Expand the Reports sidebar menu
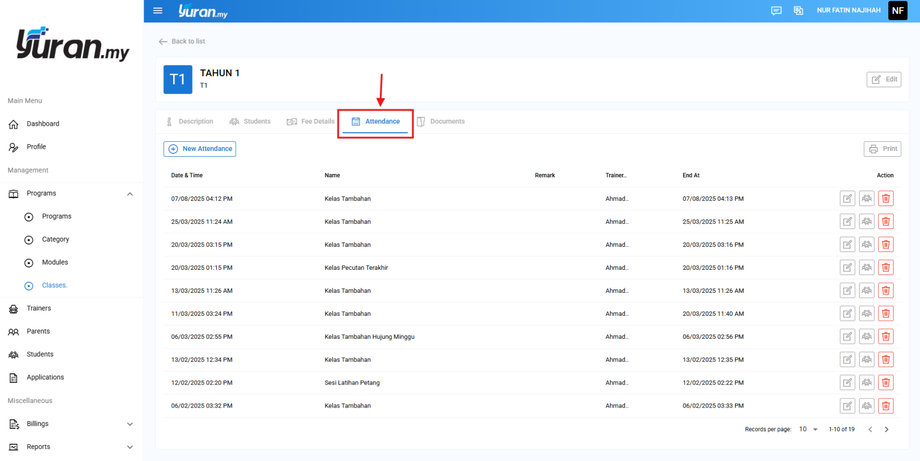Screen dimensions: 920x461 point(130,447)
